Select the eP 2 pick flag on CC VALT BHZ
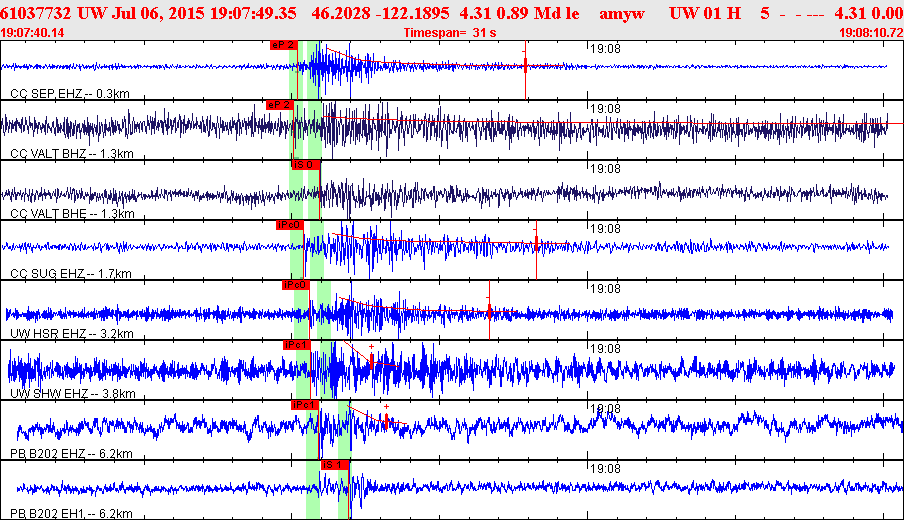The height and width of the screenshot is (520, 904). 280,105
